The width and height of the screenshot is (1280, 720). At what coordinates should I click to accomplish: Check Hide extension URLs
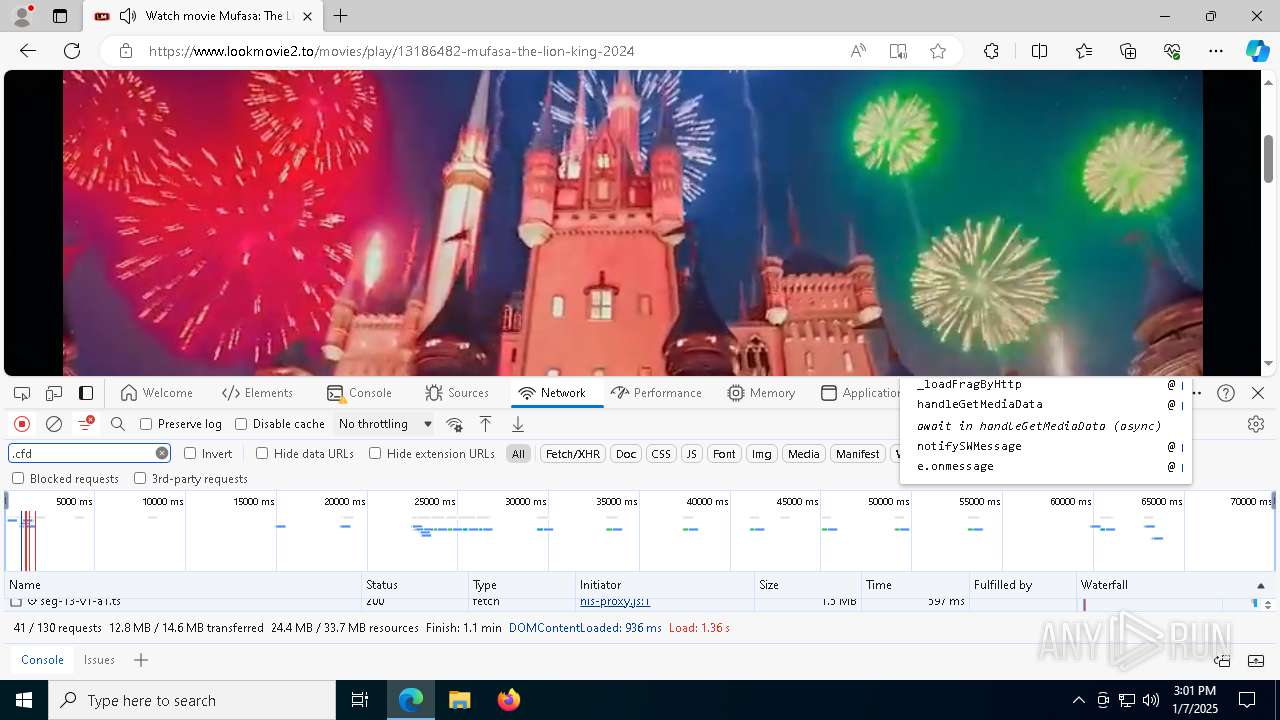375,453
